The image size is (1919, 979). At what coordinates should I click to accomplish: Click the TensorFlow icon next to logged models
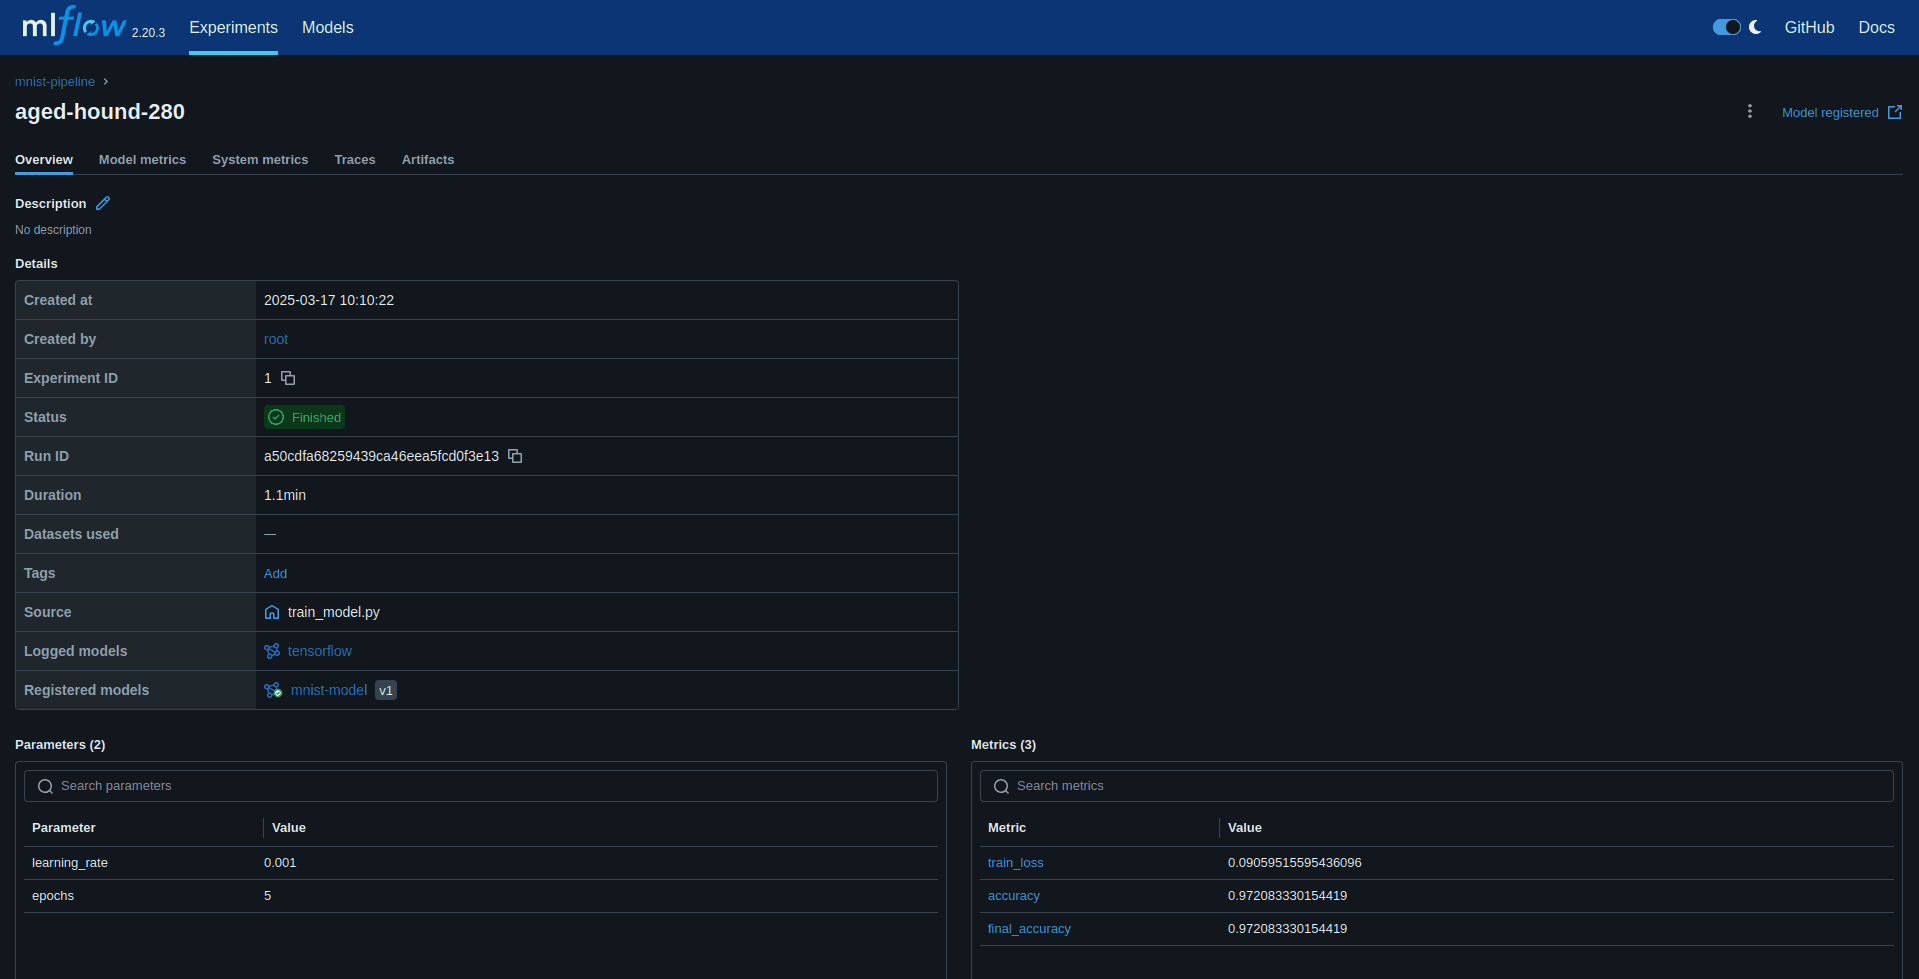271,651
